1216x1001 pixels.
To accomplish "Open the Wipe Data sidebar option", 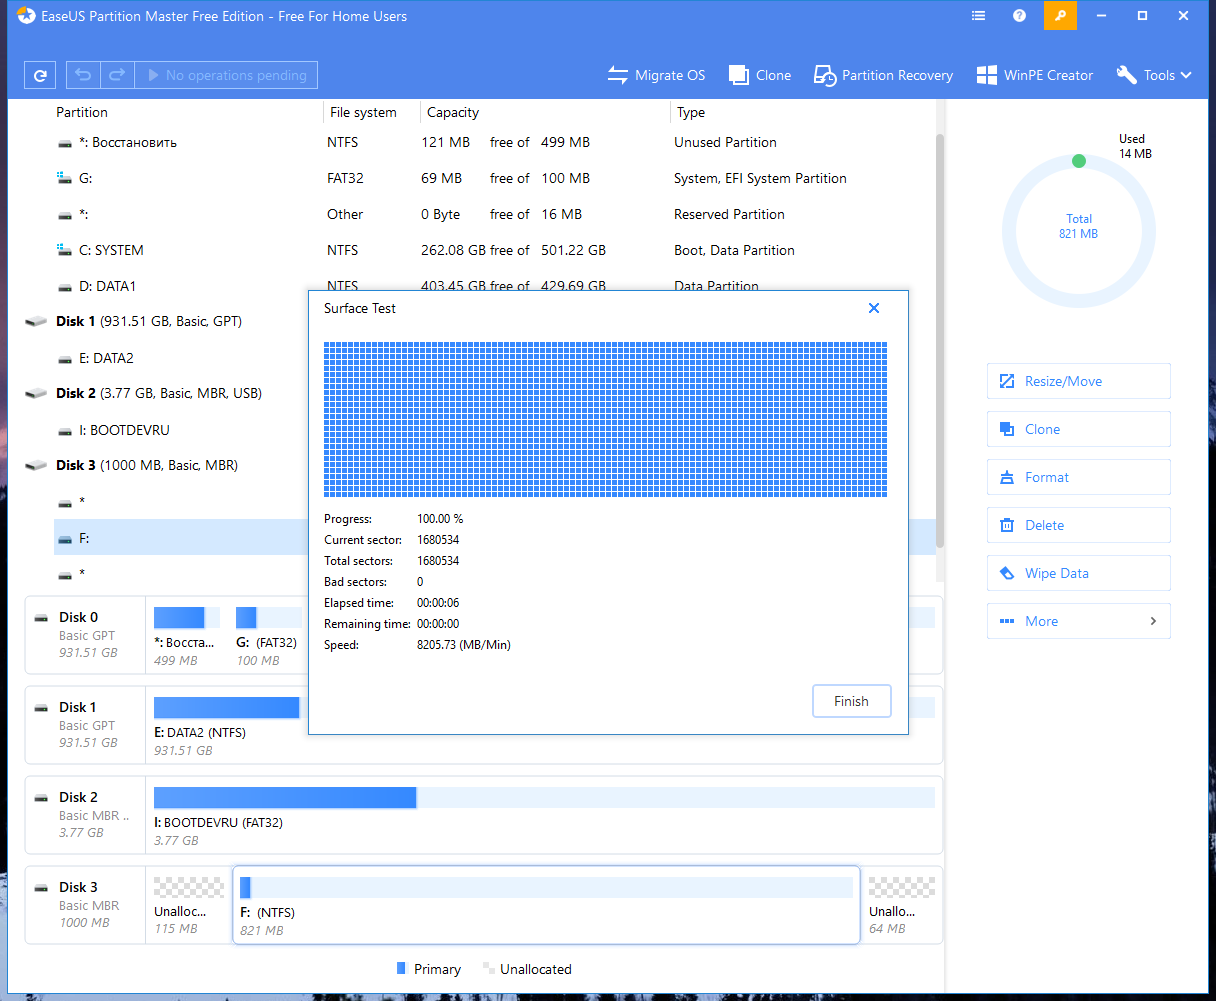I will (x=1078, y=573).
